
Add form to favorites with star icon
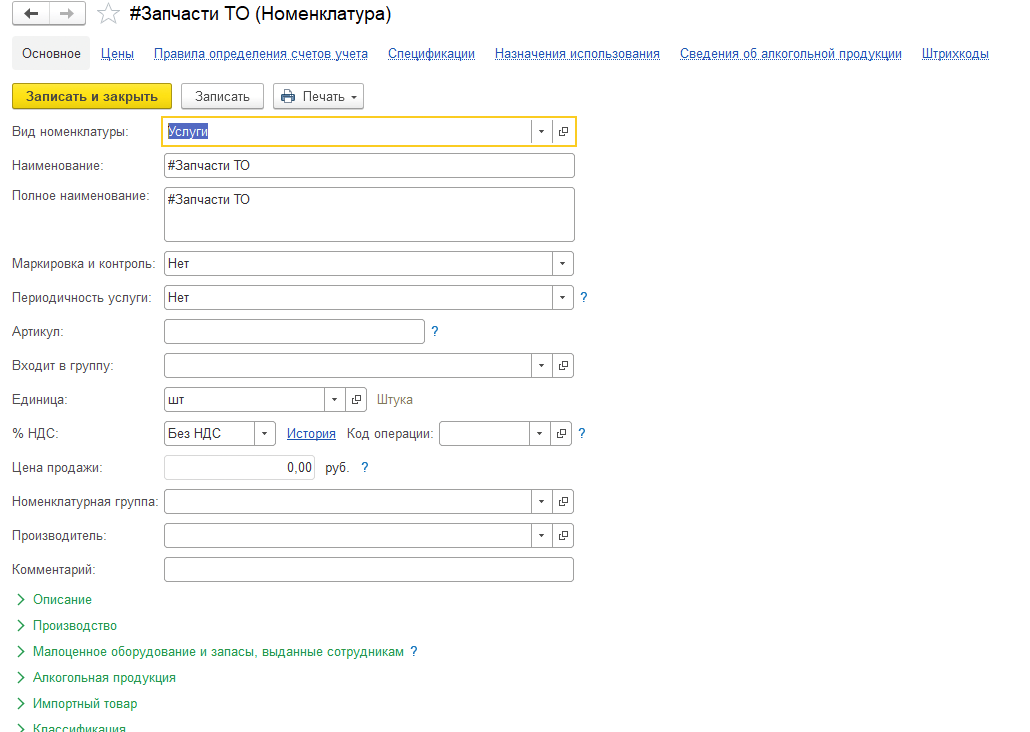pos(108,15)
